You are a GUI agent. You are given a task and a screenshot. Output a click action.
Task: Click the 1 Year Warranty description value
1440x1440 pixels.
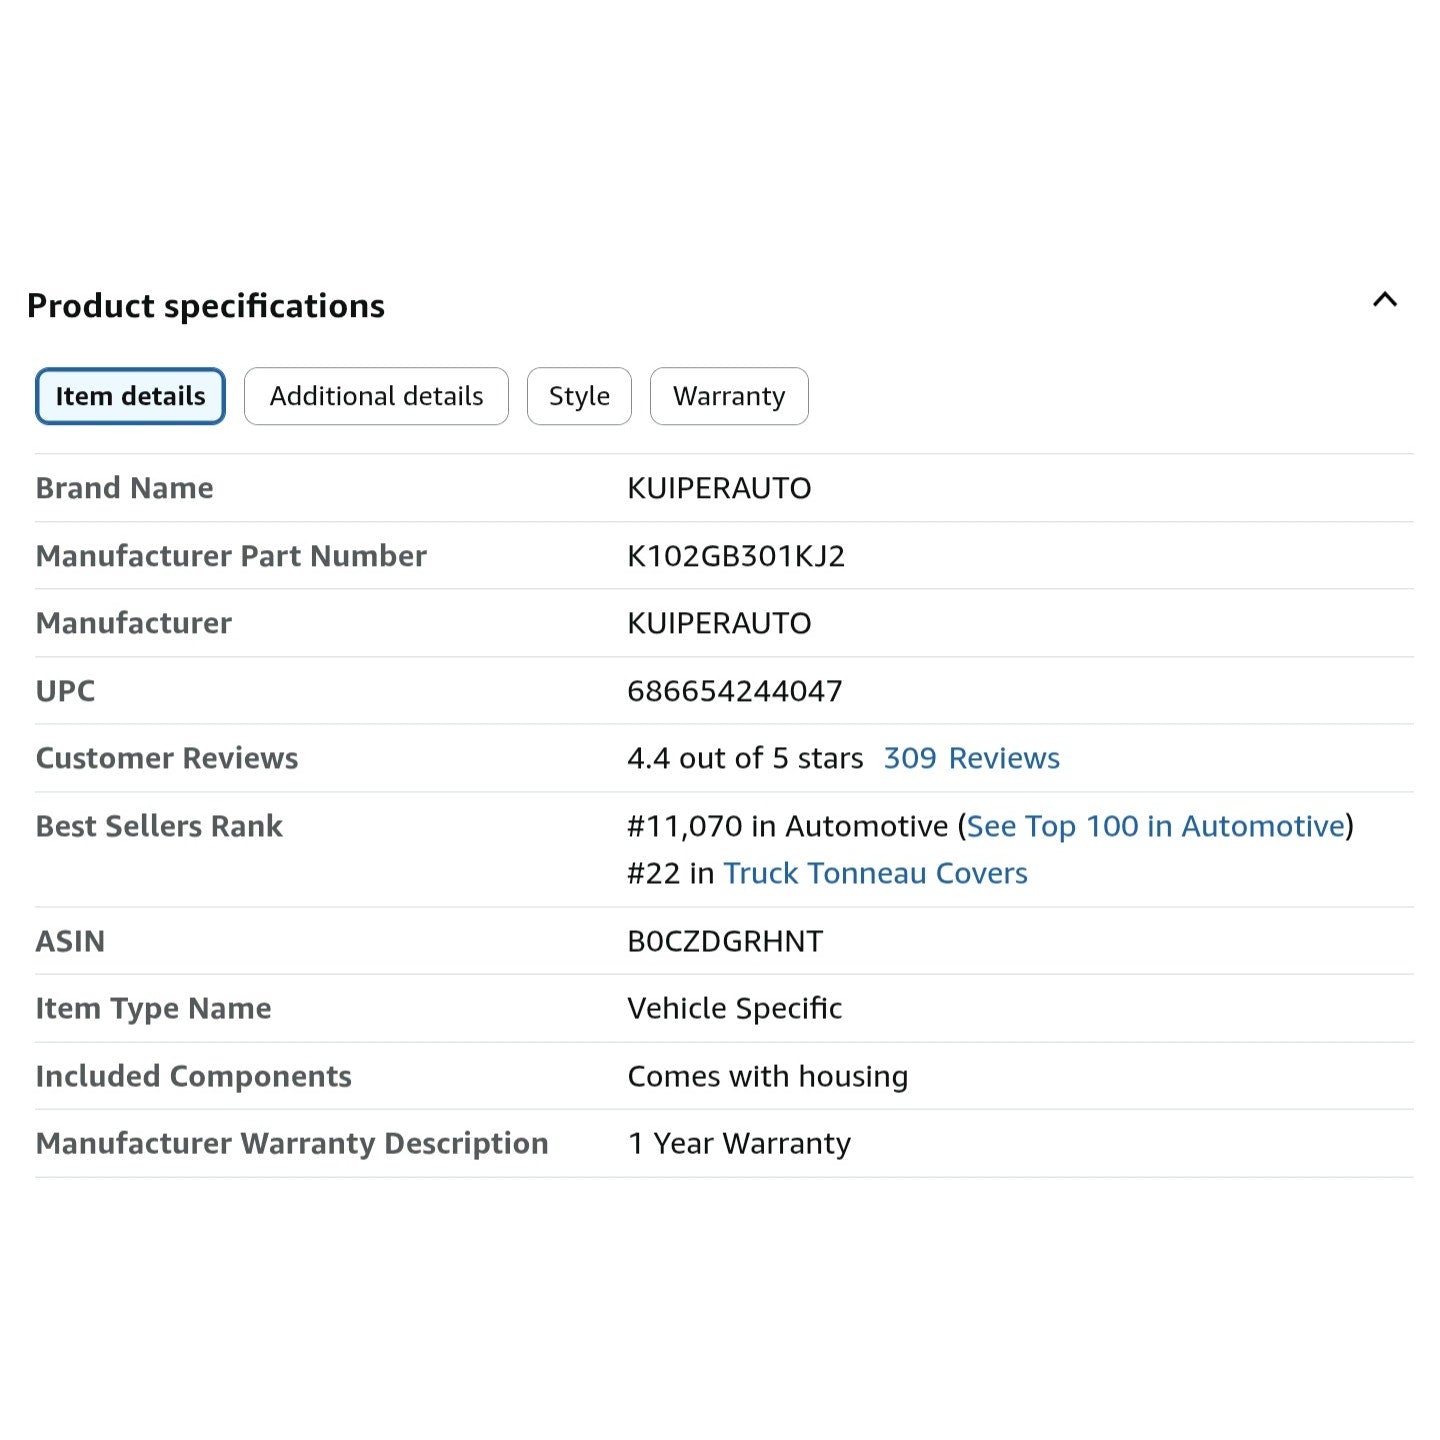pyautogui.click(x=739, y=1143)
